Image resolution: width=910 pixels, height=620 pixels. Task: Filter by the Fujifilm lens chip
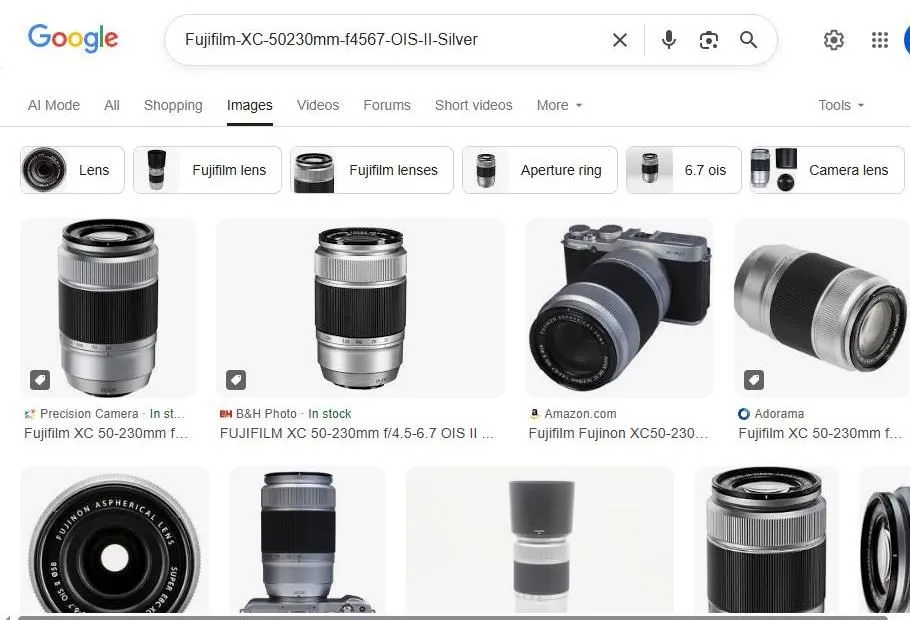[x=207, y=170]
